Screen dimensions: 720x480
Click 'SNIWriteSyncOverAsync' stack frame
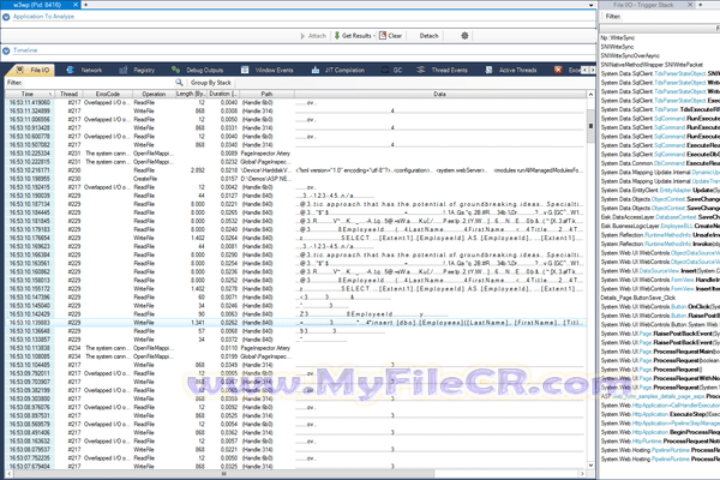tap(630, 56)
